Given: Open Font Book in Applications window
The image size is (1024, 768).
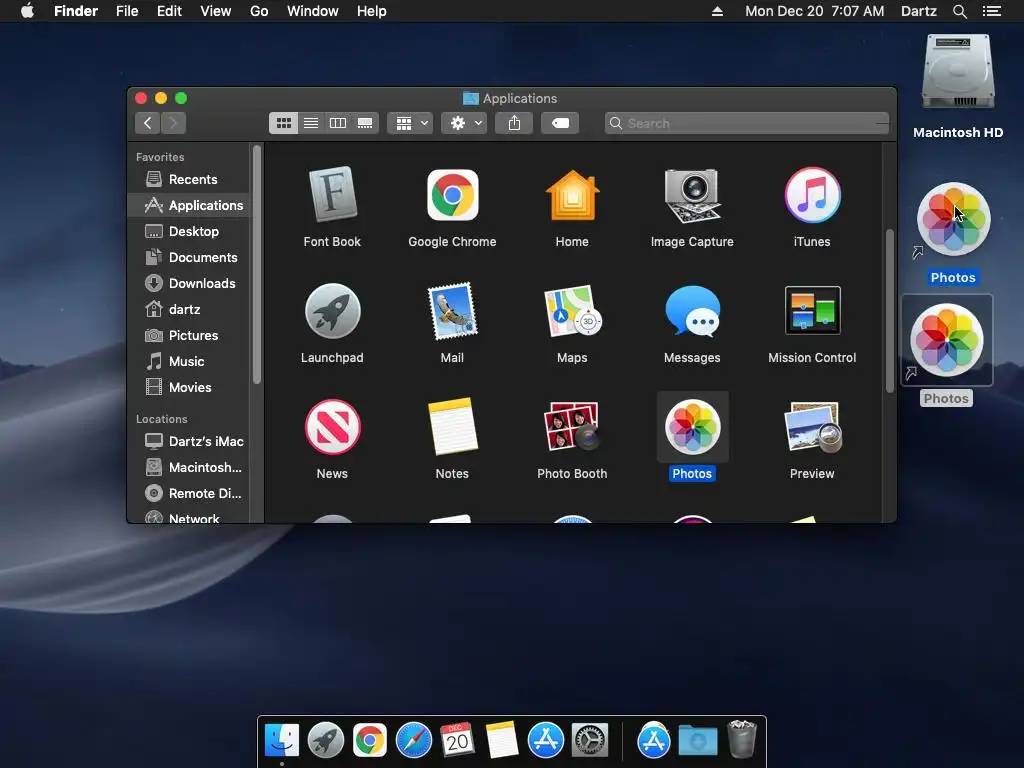Looking at the screenshot, I should click(x=332, y=195).
